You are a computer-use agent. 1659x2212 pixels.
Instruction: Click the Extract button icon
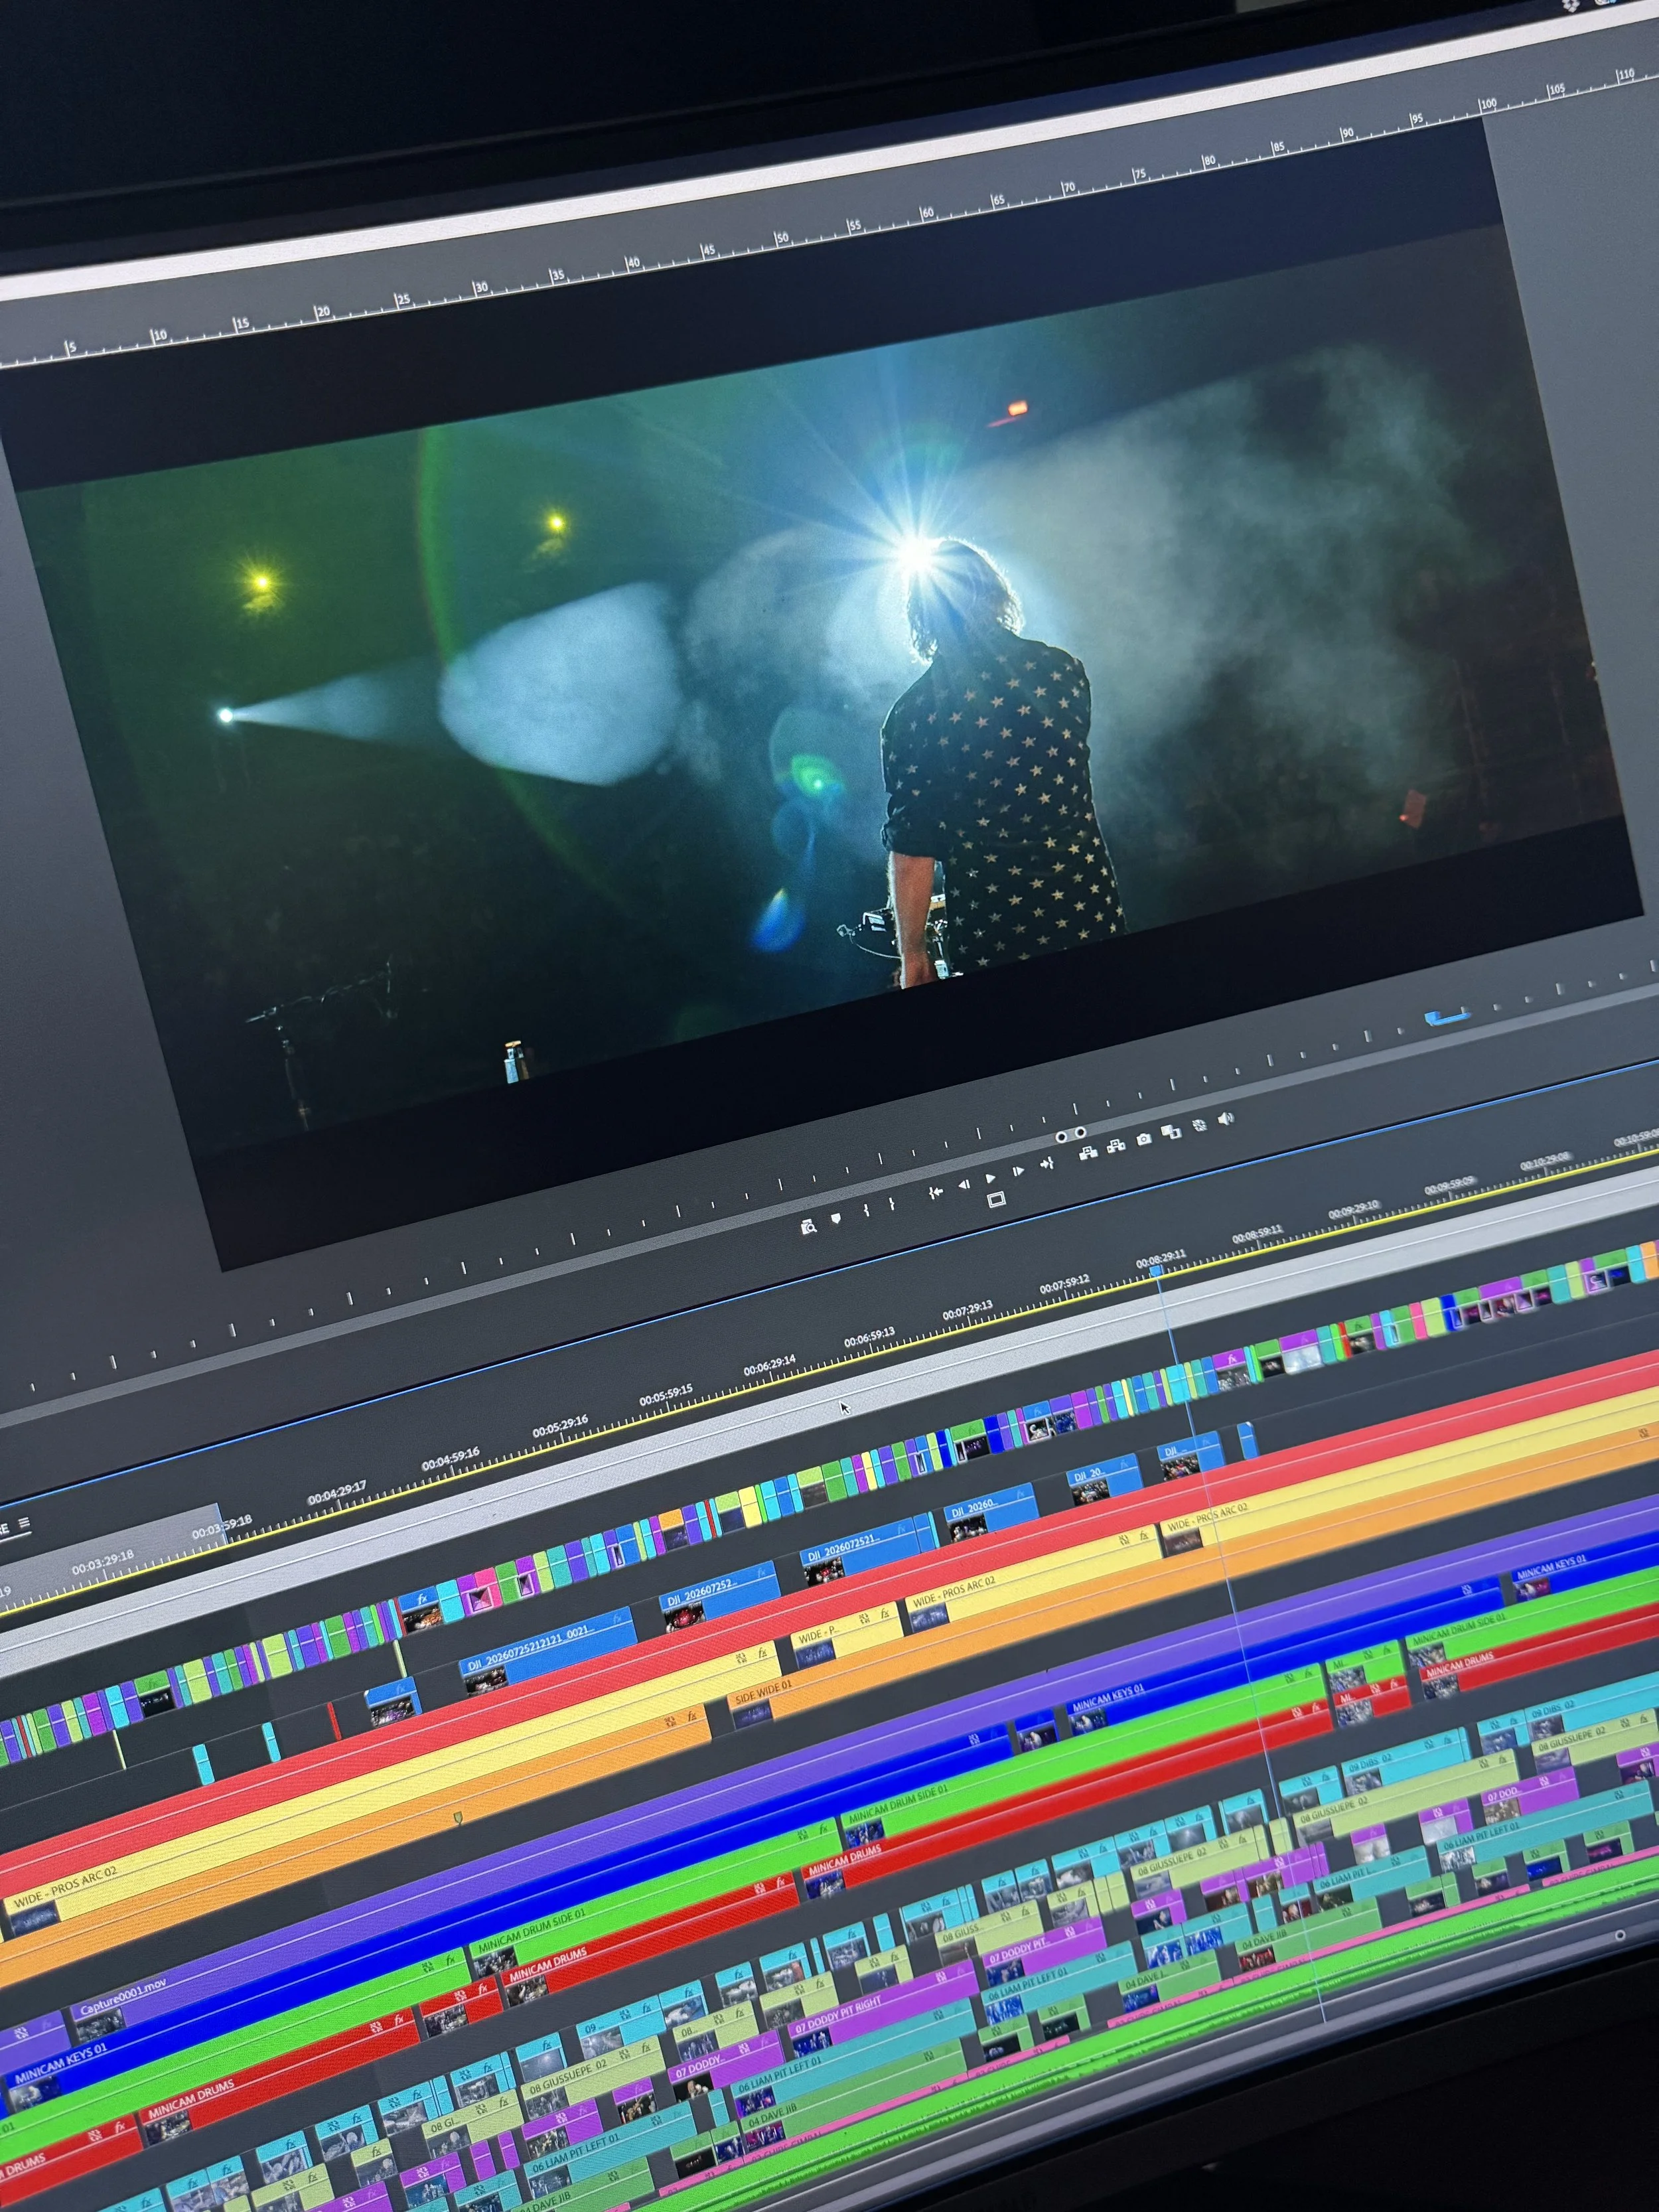[x=1116, y=1146]
